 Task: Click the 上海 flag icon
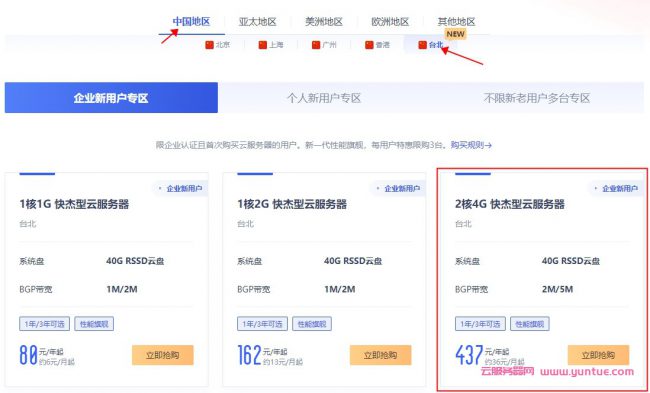point(262,45)
